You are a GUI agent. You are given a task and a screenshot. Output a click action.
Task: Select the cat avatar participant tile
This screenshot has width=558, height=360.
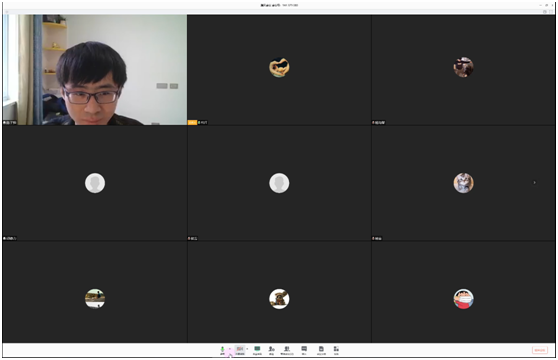click(x=463, y=183)
